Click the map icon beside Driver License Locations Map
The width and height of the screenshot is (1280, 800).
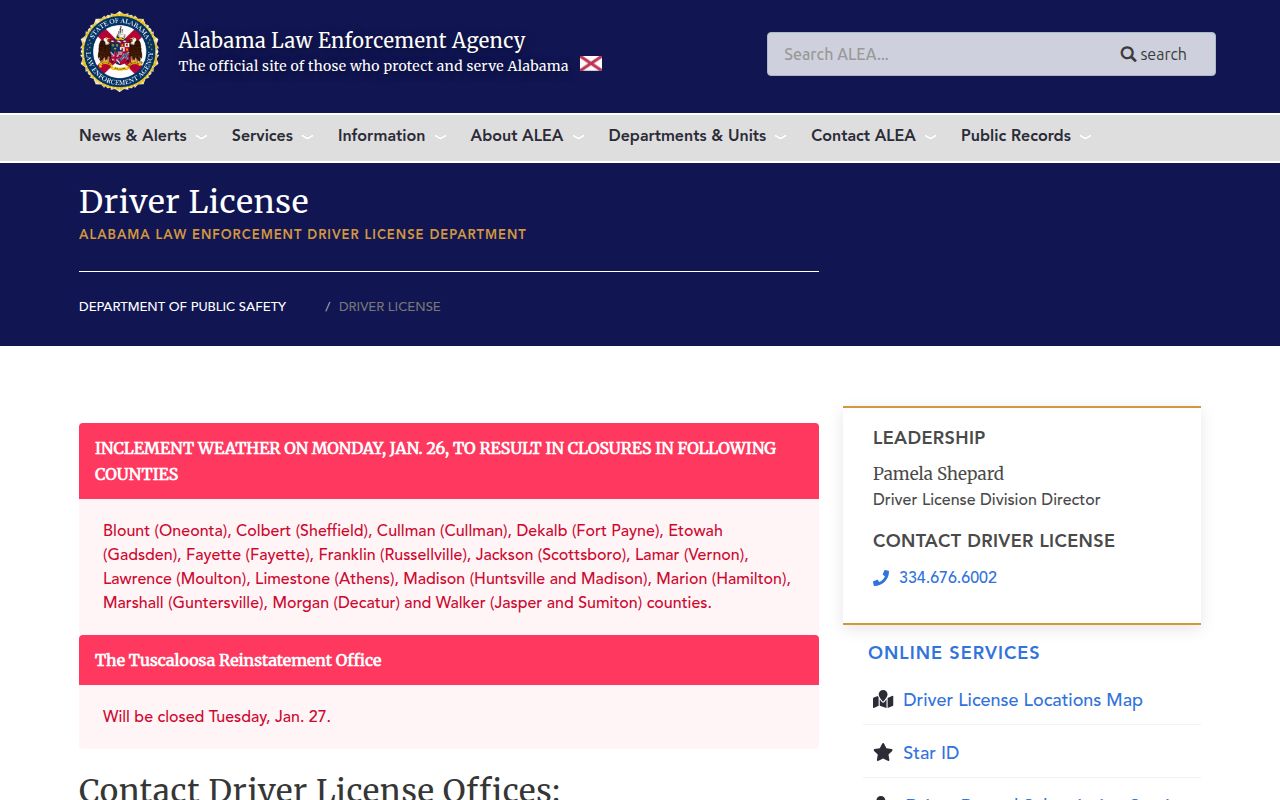883,700
